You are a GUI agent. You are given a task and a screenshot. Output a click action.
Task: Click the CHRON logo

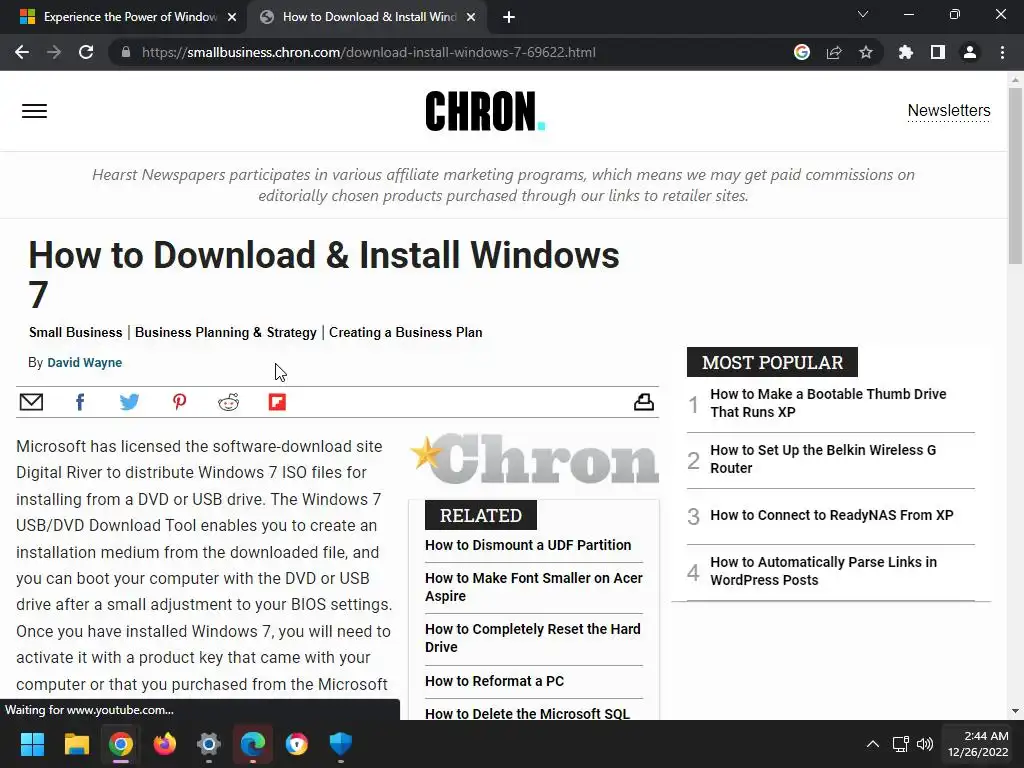pos(485,110)
